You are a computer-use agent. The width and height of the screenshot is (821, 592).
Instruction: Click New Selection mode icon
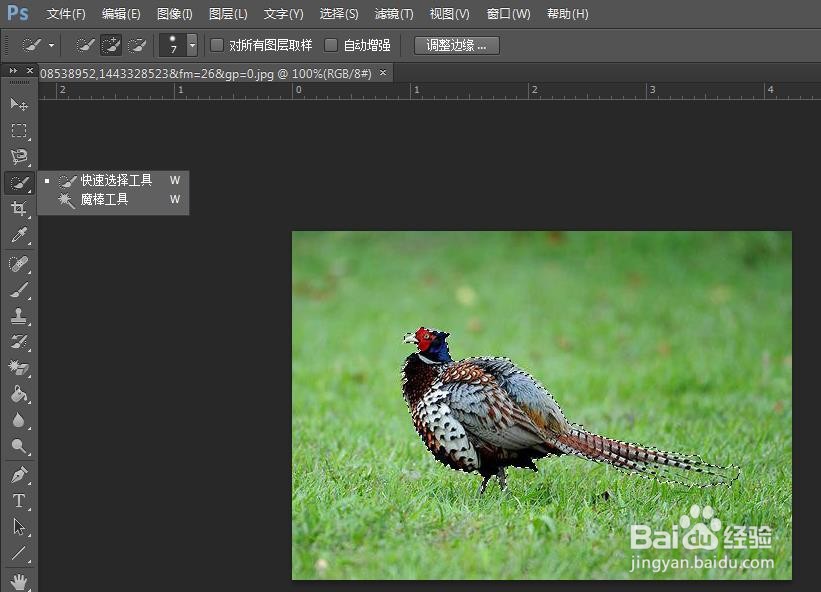pos(85,45)
